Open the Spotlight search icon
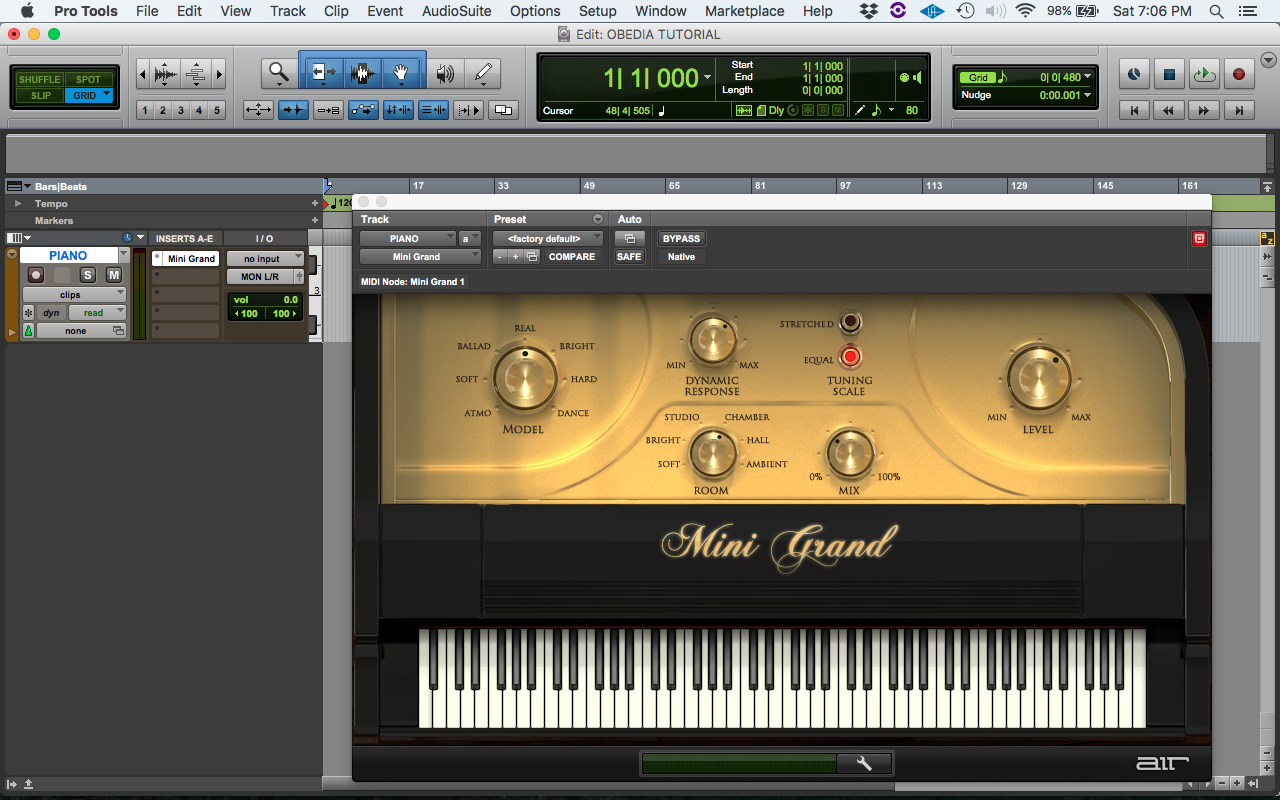The height and width of the screenshot is (800, 1280). click(1216, 11)
